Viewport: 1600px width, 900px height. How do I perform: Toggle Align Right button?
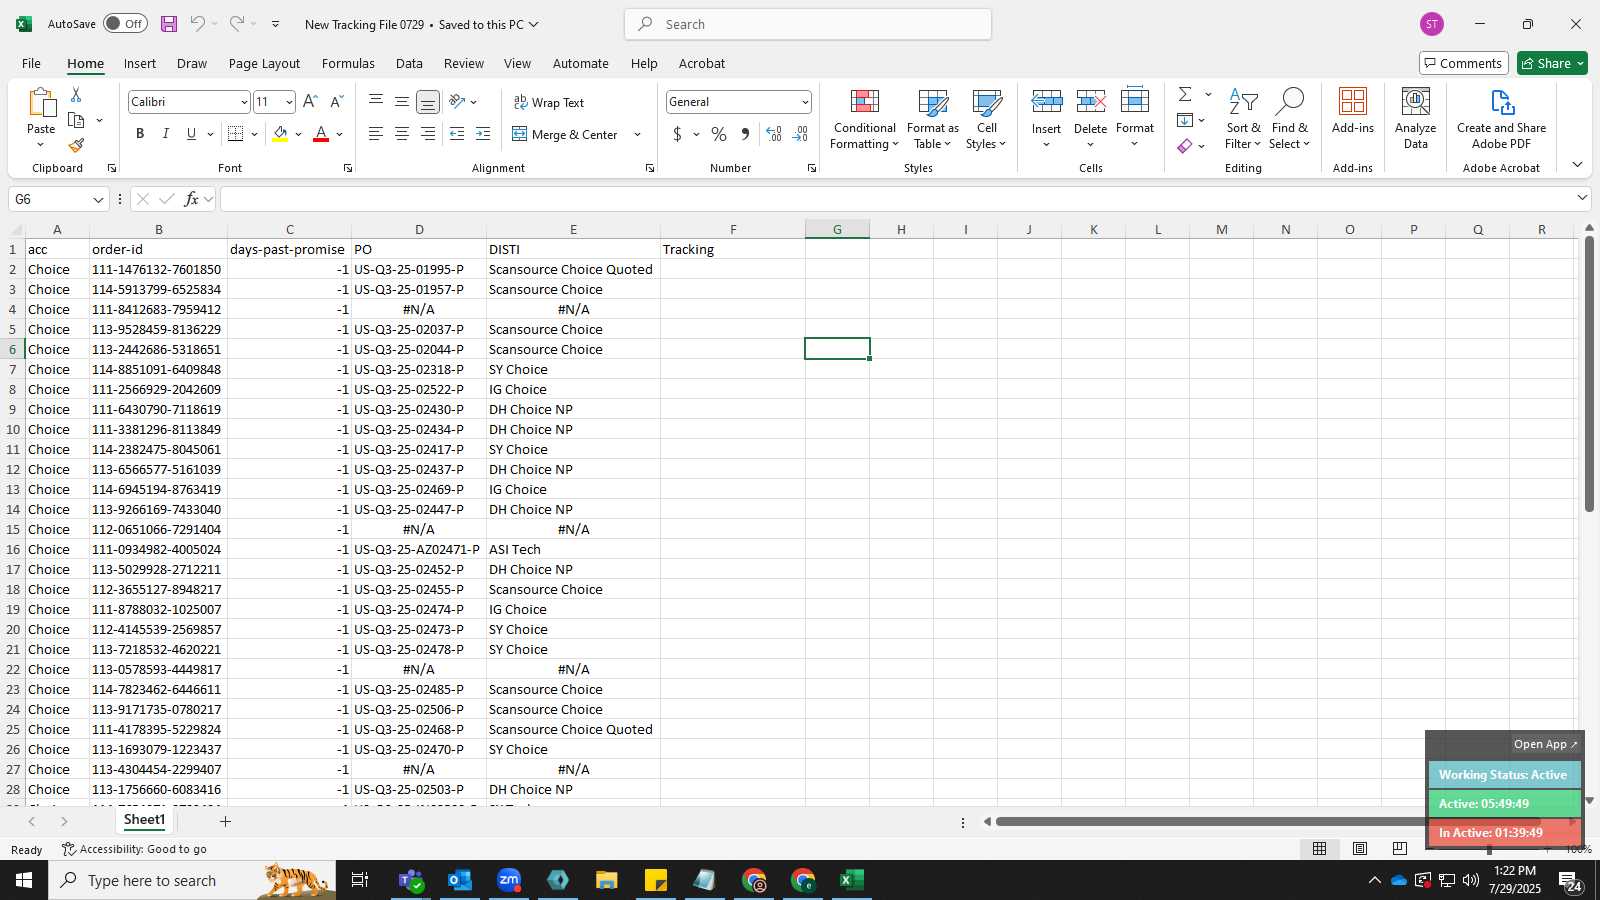pyautogui.click(x=428, y=134)
